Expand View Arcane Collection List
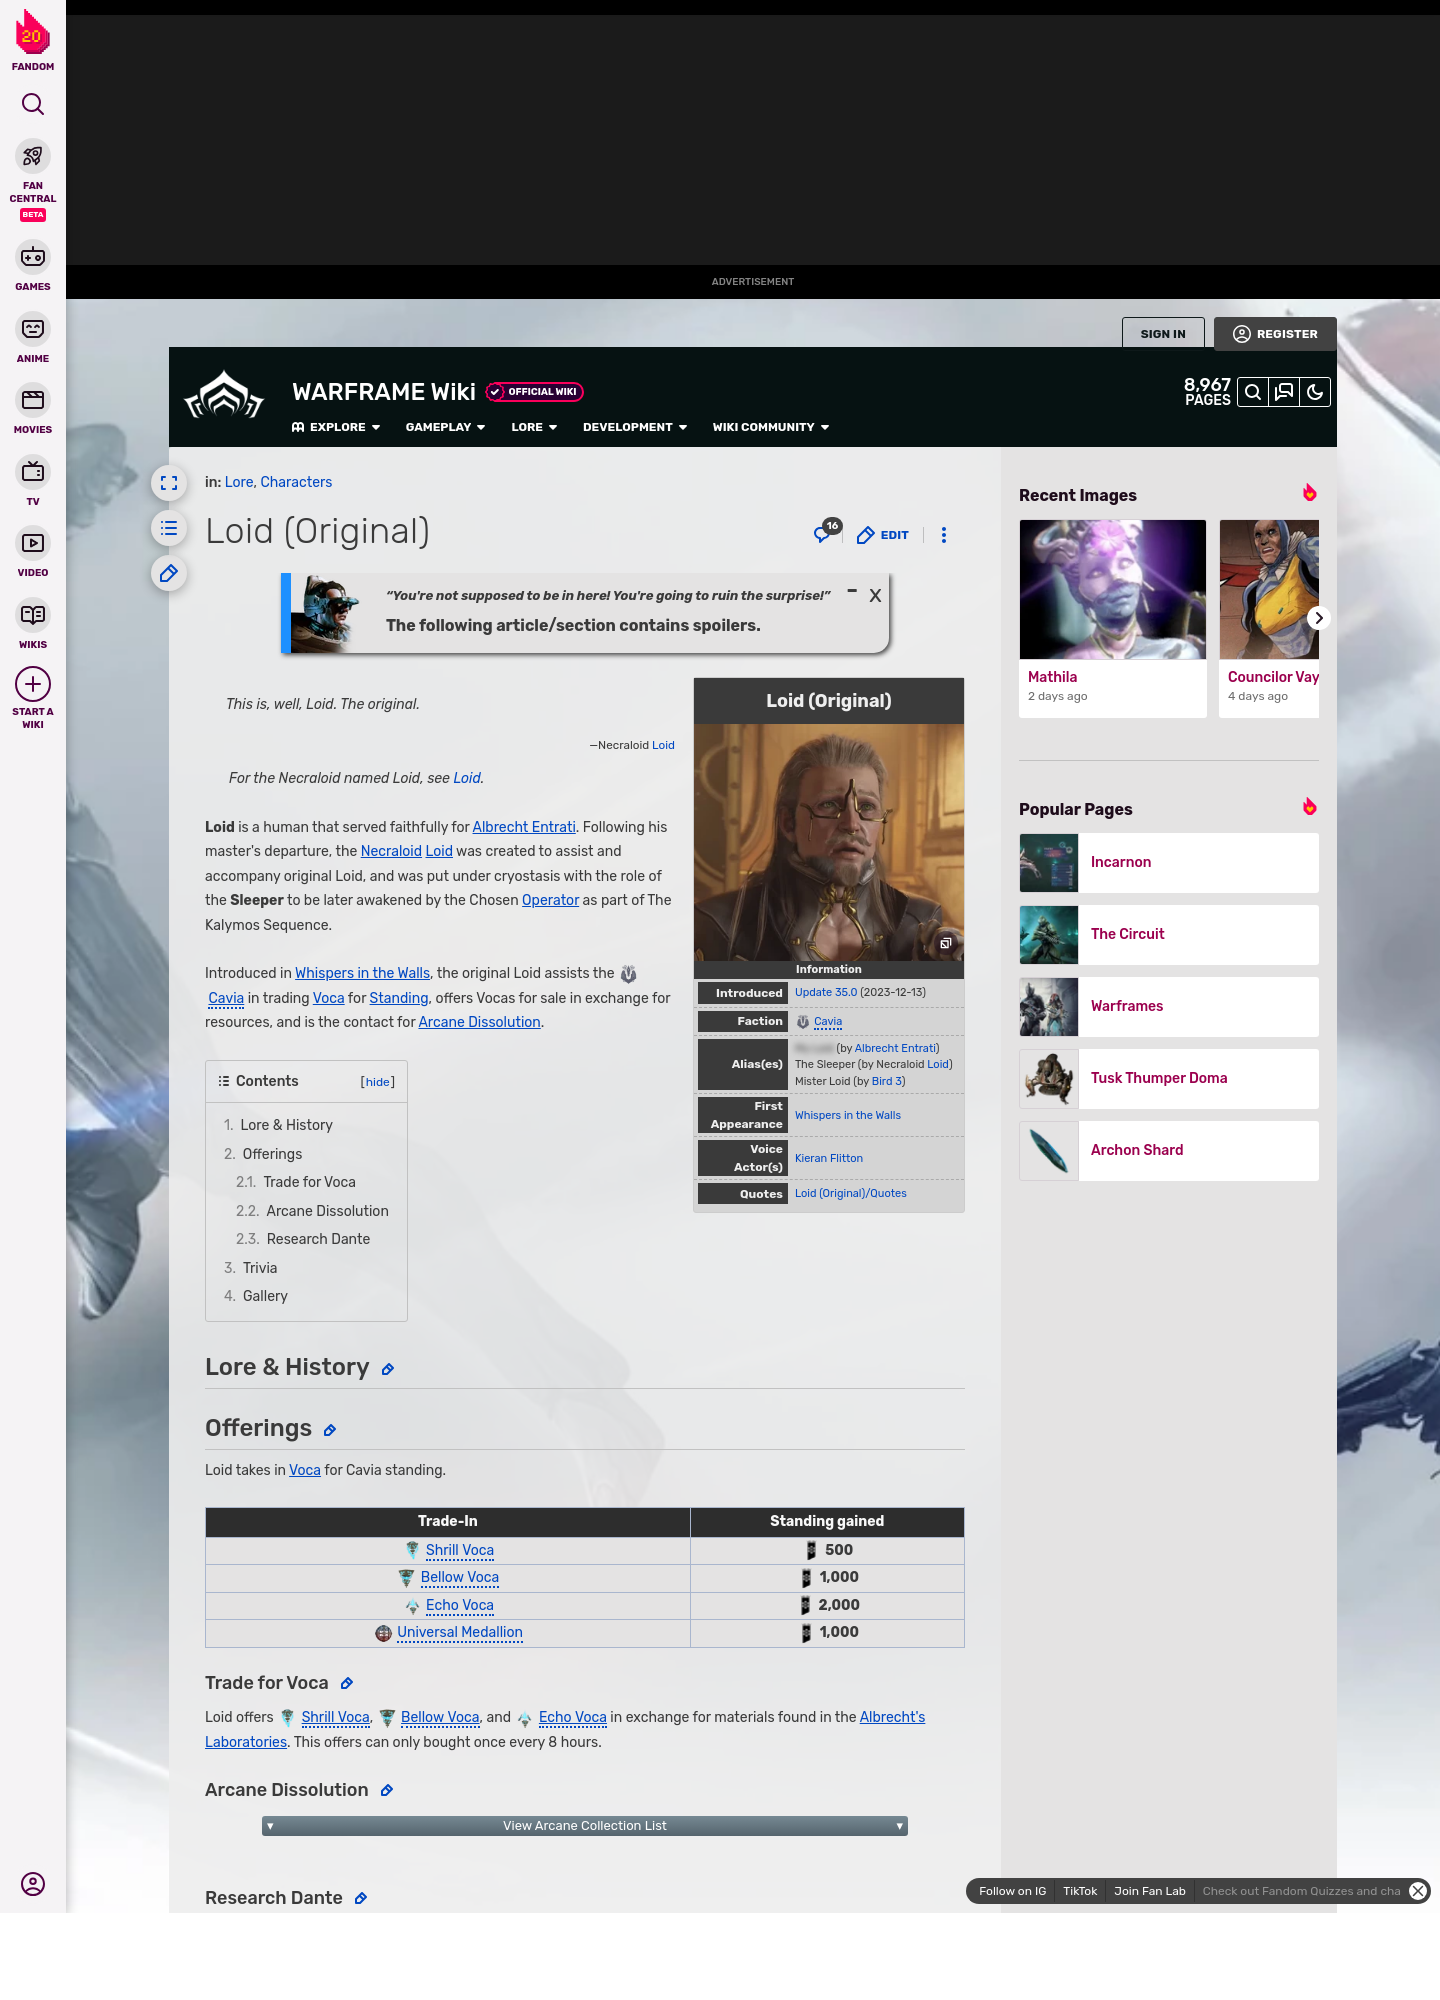This screenshot has height=2000, width=1440. coord(585,1826)
